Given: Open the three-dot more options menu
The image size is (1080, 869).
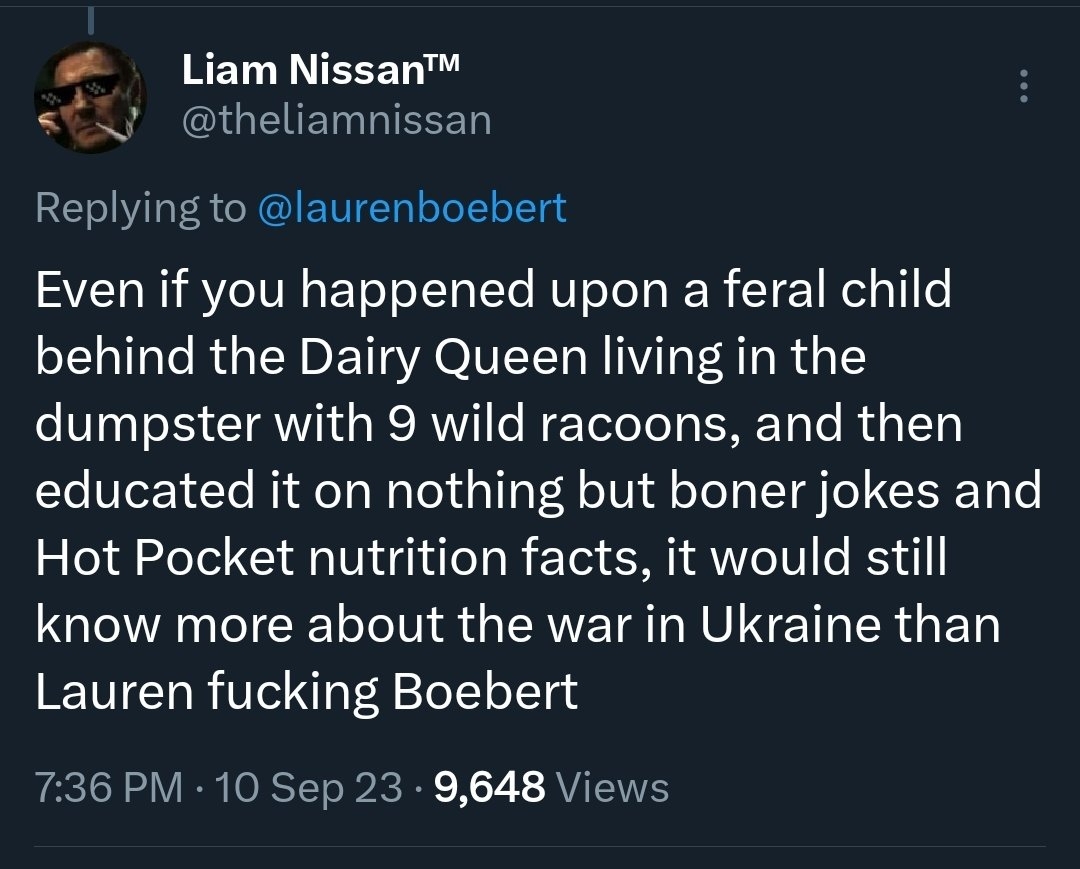Looking at the screenshot, I should pyautogui.click(x=1022, y=87).
